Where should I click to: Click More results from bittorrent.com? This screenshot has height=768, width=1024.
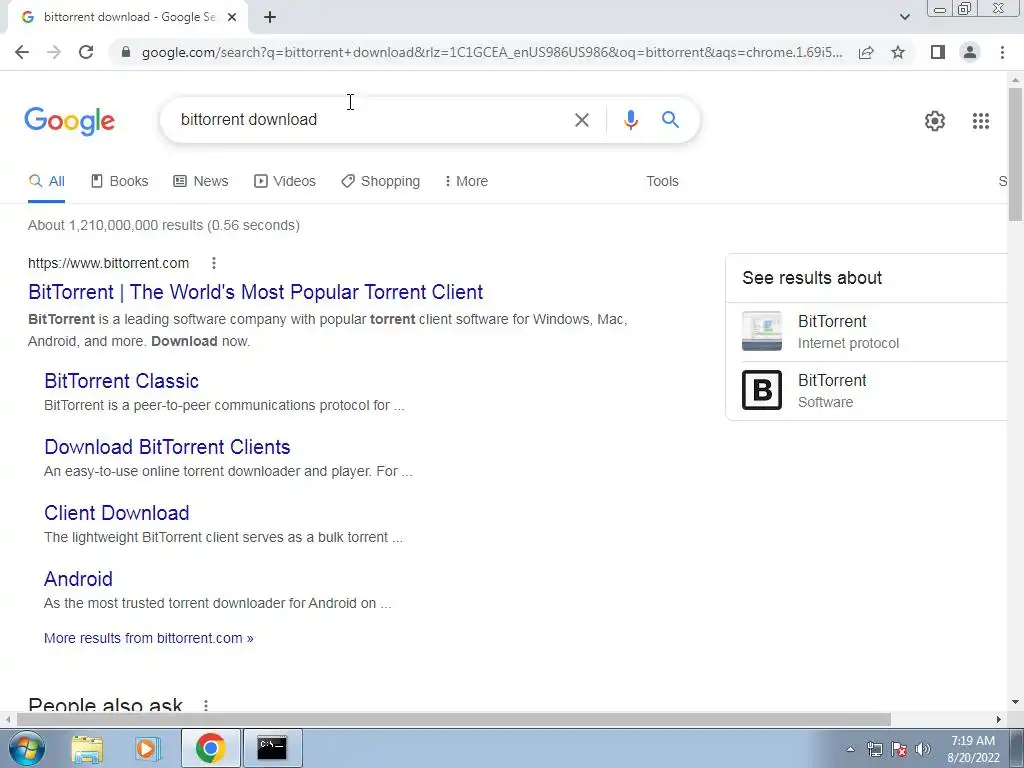[149, 638]
